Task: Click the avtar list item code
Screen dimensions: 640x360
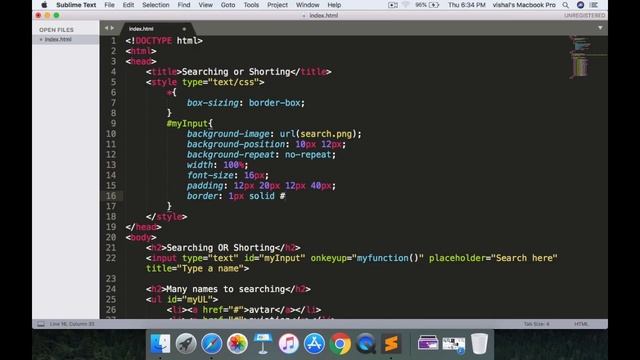Action: pyautogui.click(x=244, y=310)
